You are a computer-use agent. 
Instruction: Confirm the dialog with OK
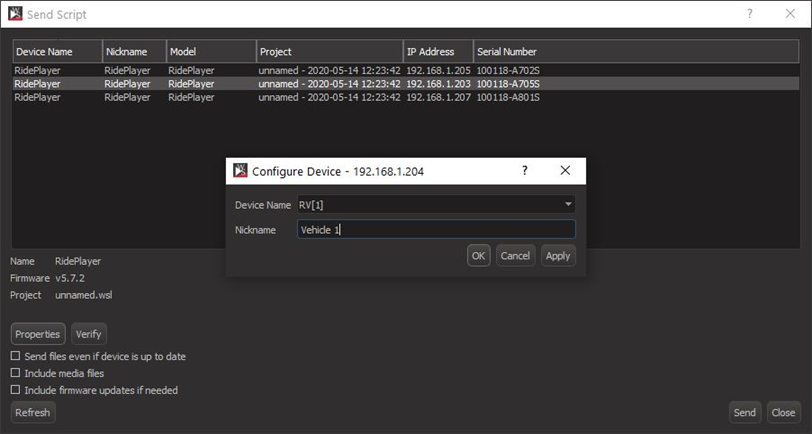tap(478, 256)
